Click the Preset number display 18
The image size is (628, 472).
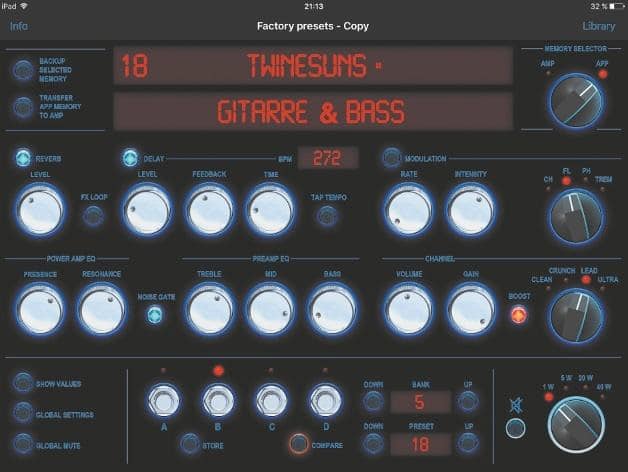pyautogui.click(x=421, y=444)
